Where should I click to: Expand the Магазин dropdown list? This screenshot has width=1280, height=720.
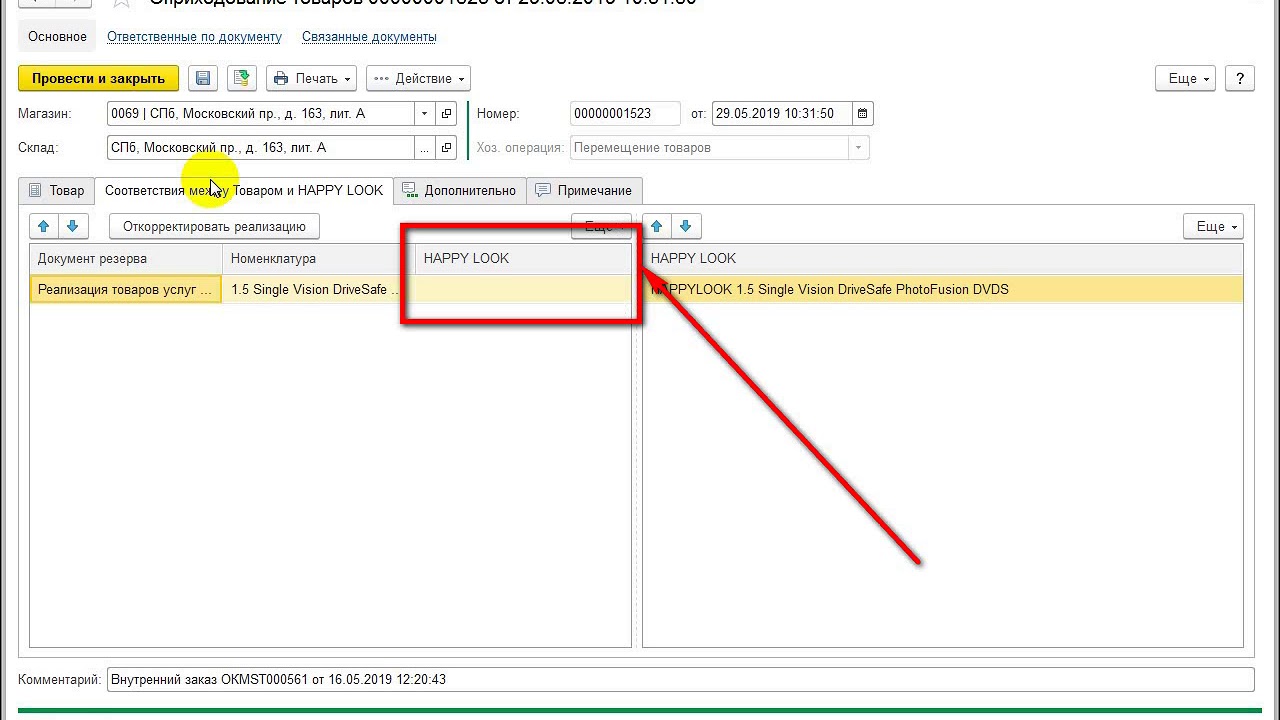(x=425, y=114)
